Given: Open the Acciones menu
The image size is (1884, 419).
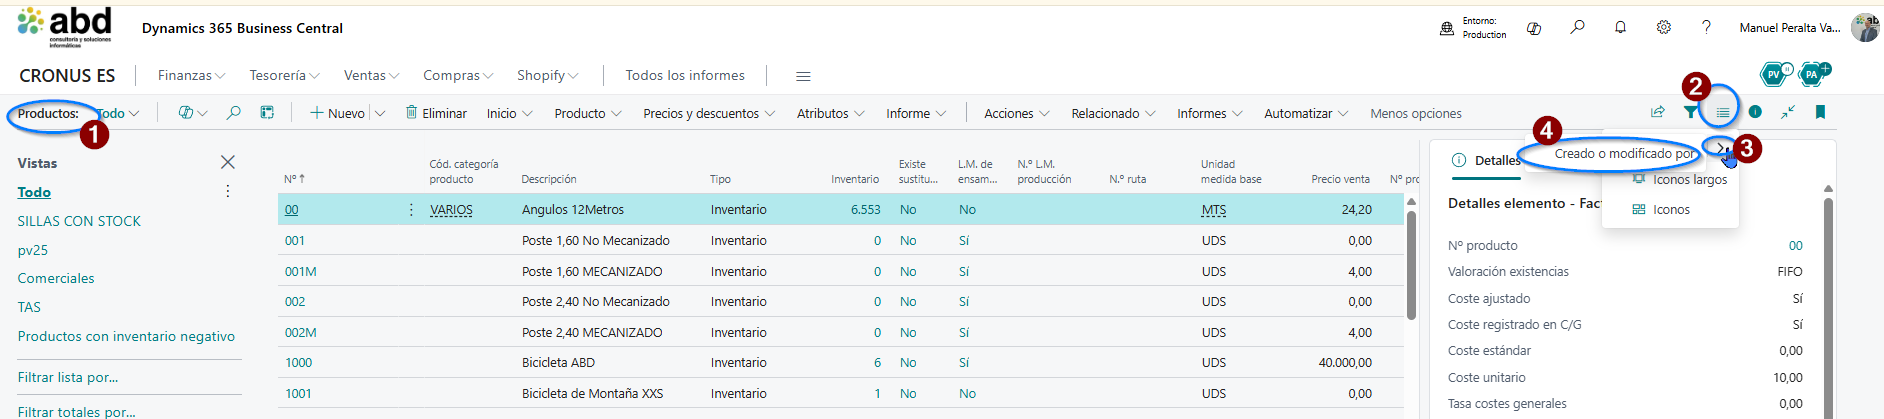Looking at the screenshot, I should click(x=1017, y=113).
